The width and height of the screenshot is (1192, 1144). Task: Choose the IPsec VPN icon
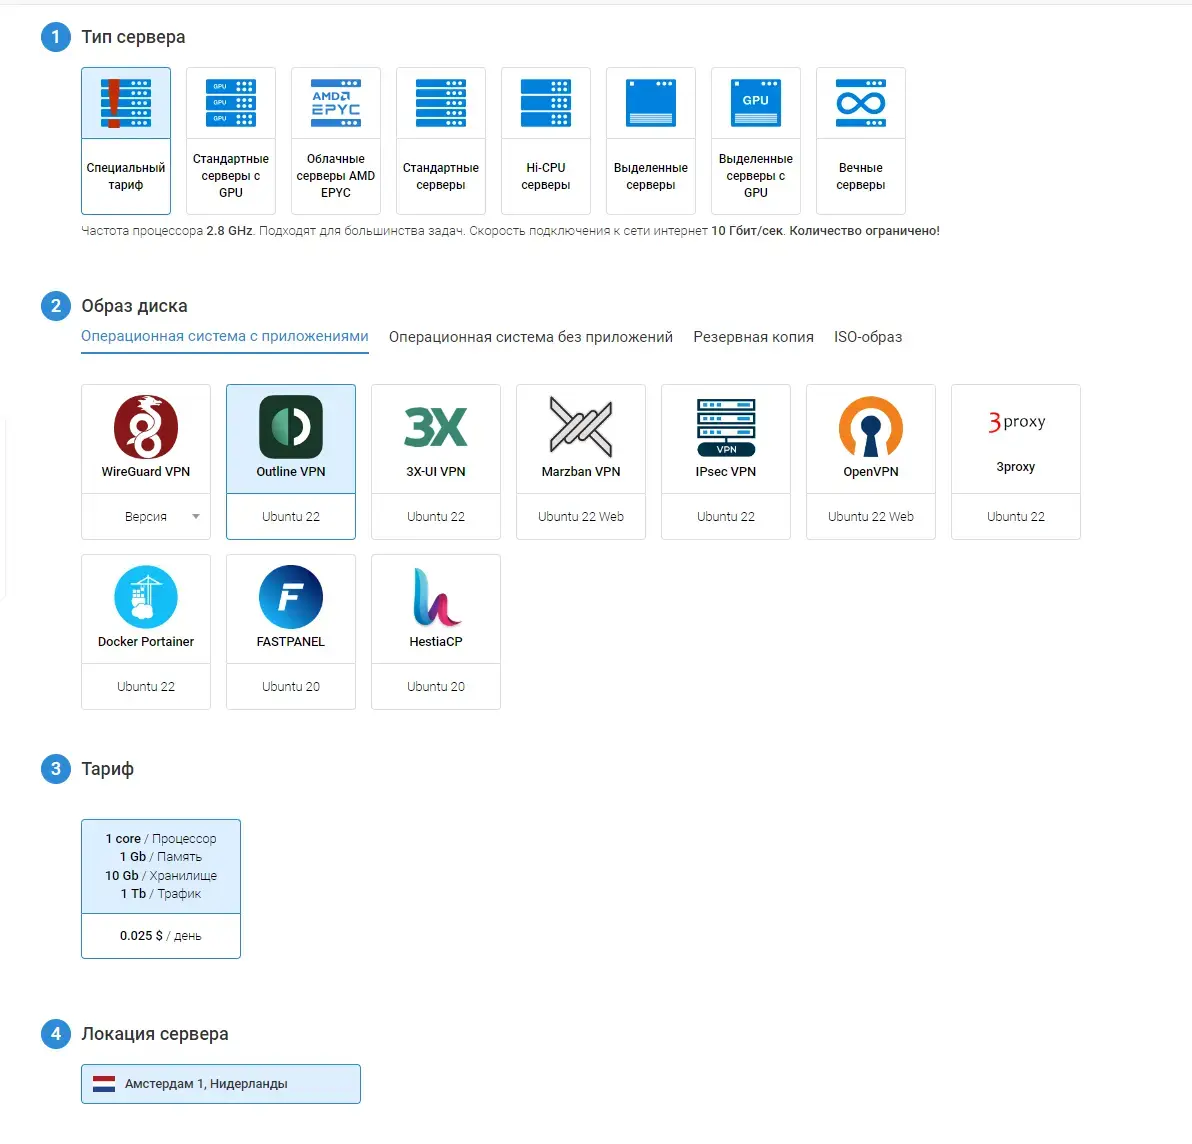pos(726,427)
